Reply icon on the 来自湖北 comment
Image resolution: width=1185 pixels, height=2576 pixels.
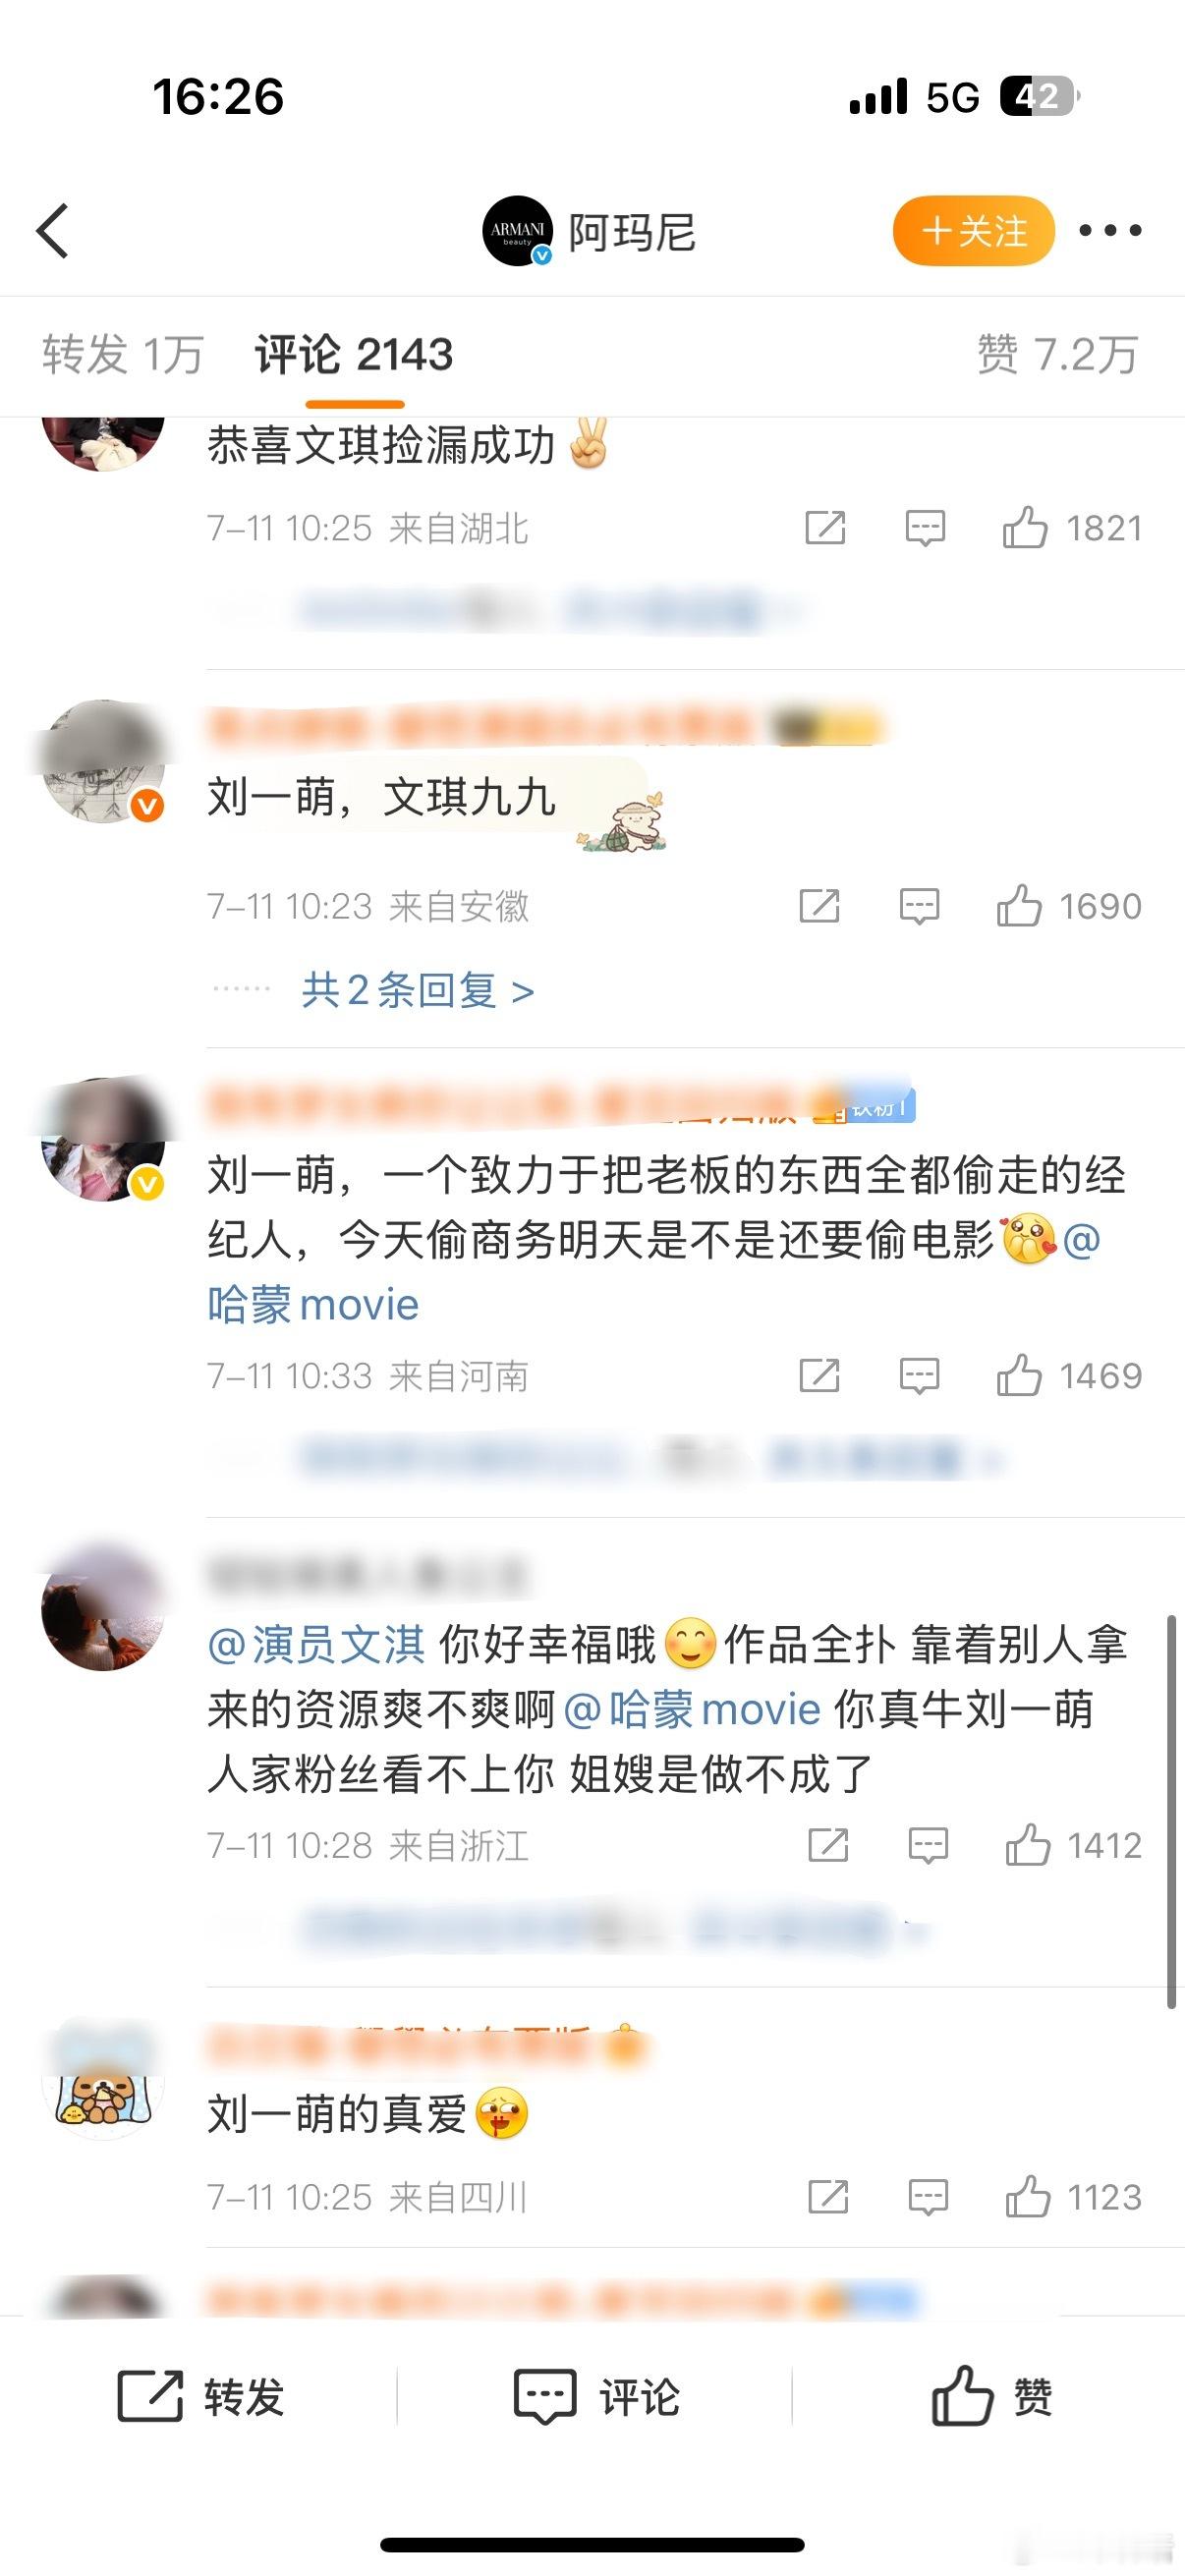(925, 528)
